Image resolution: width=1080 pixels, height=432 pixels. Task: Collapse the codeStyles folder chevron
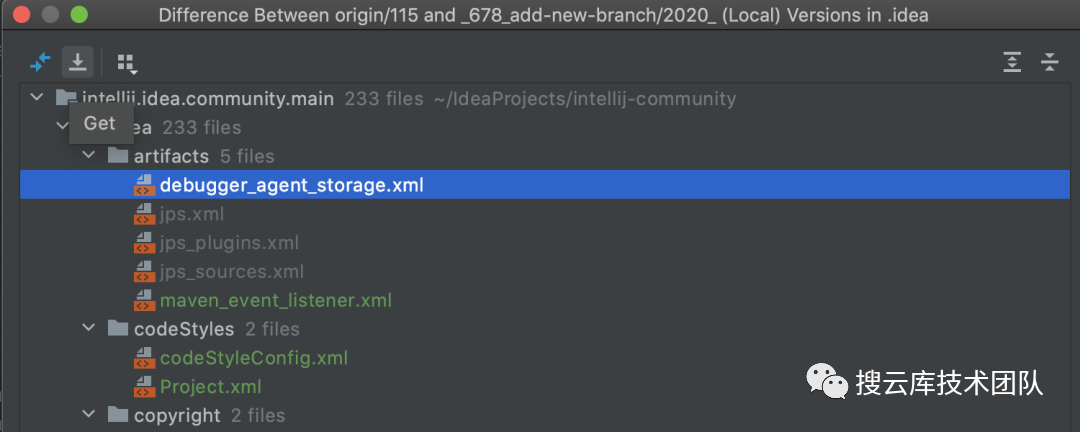click(88, 329)
